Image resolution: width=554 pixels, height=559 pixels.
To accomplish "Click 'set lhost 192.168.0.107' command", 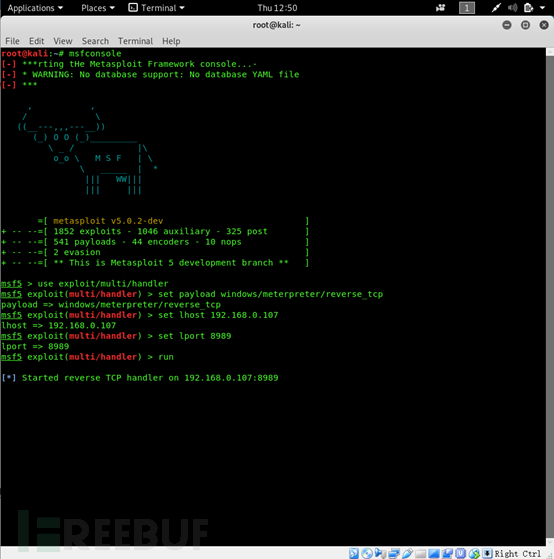I will (218, 315).
